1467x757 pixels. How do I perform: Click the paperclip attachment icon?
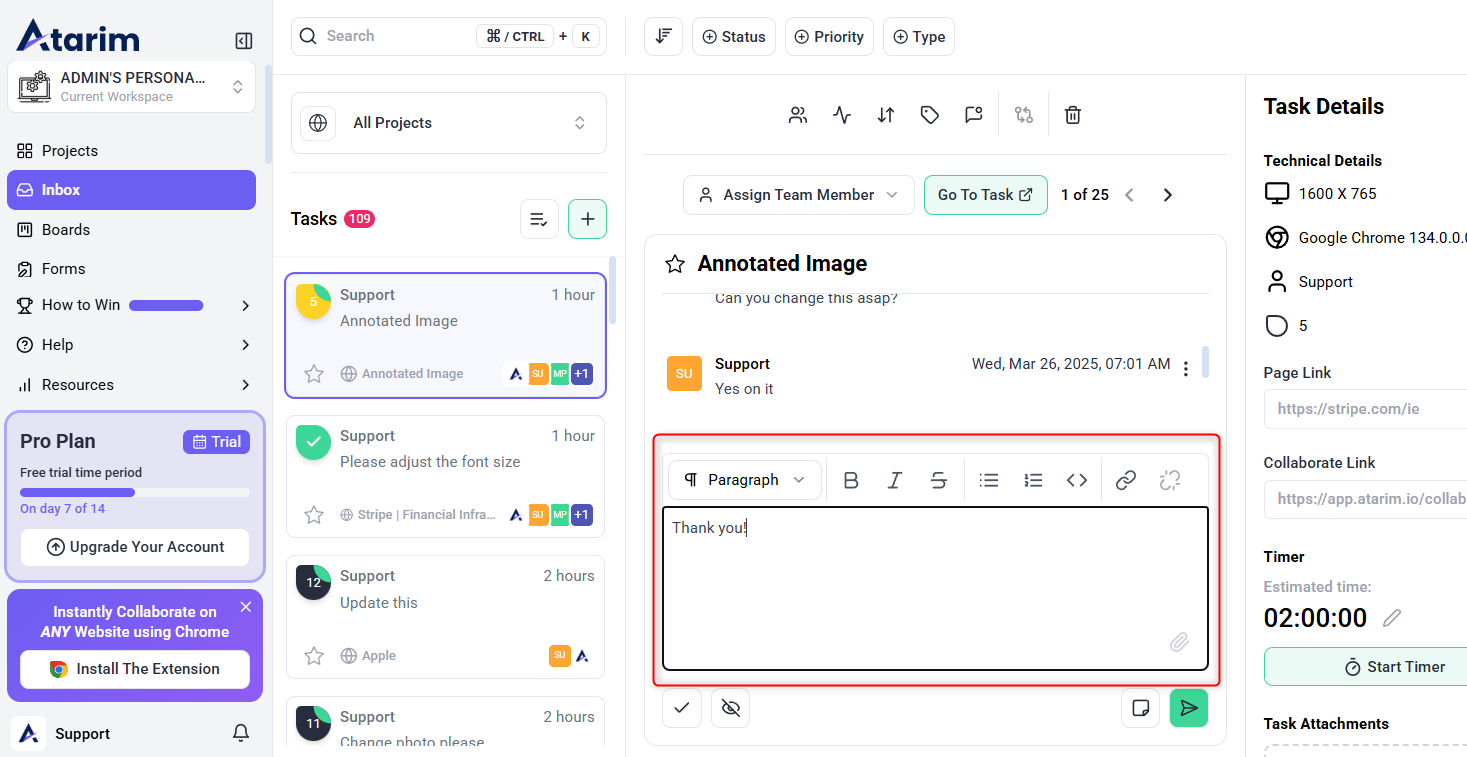point(1179,642)
